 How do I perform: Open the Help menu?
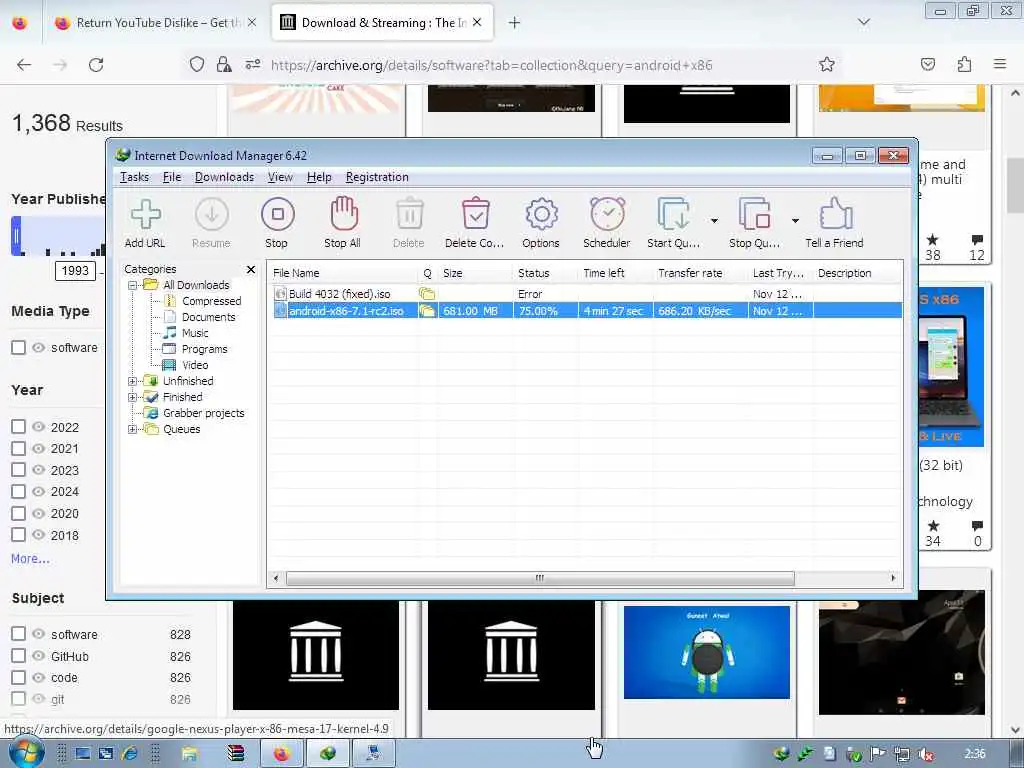click(x=319, y=177)
